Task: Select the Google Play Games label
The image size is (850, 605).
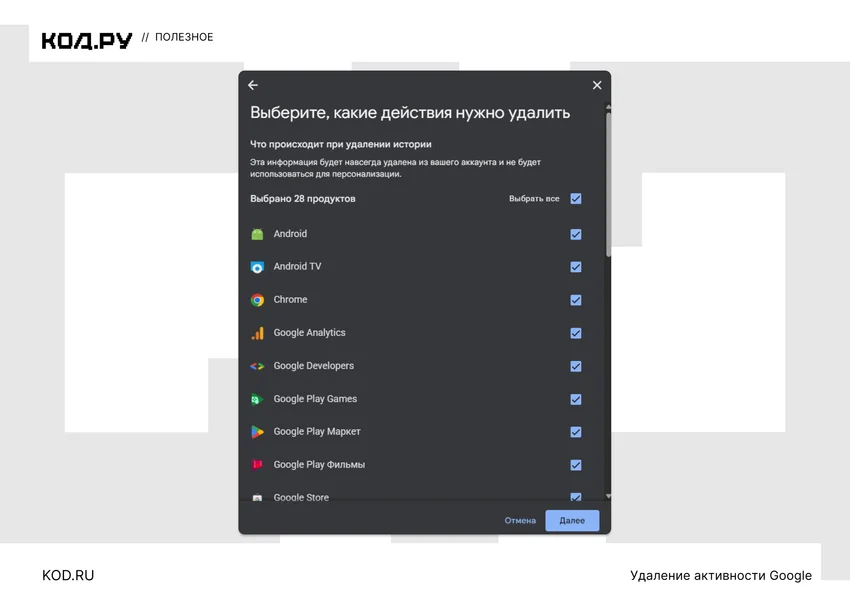Action: (315, 398)
